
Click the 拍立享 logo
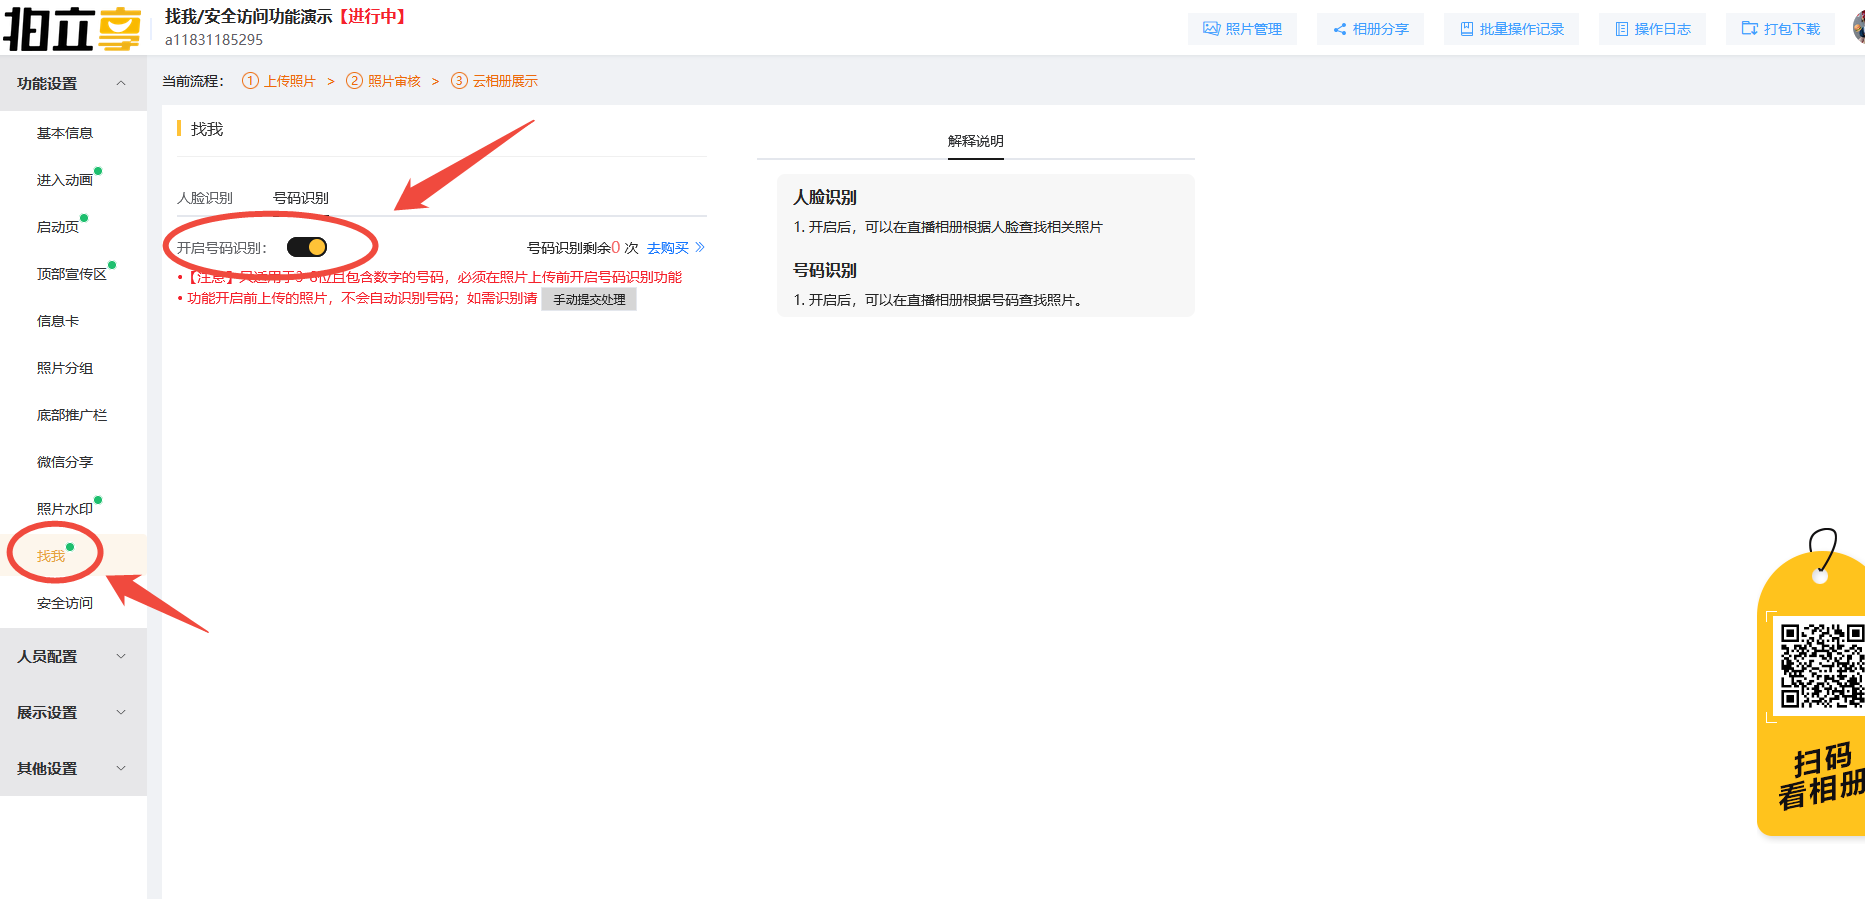72,28
